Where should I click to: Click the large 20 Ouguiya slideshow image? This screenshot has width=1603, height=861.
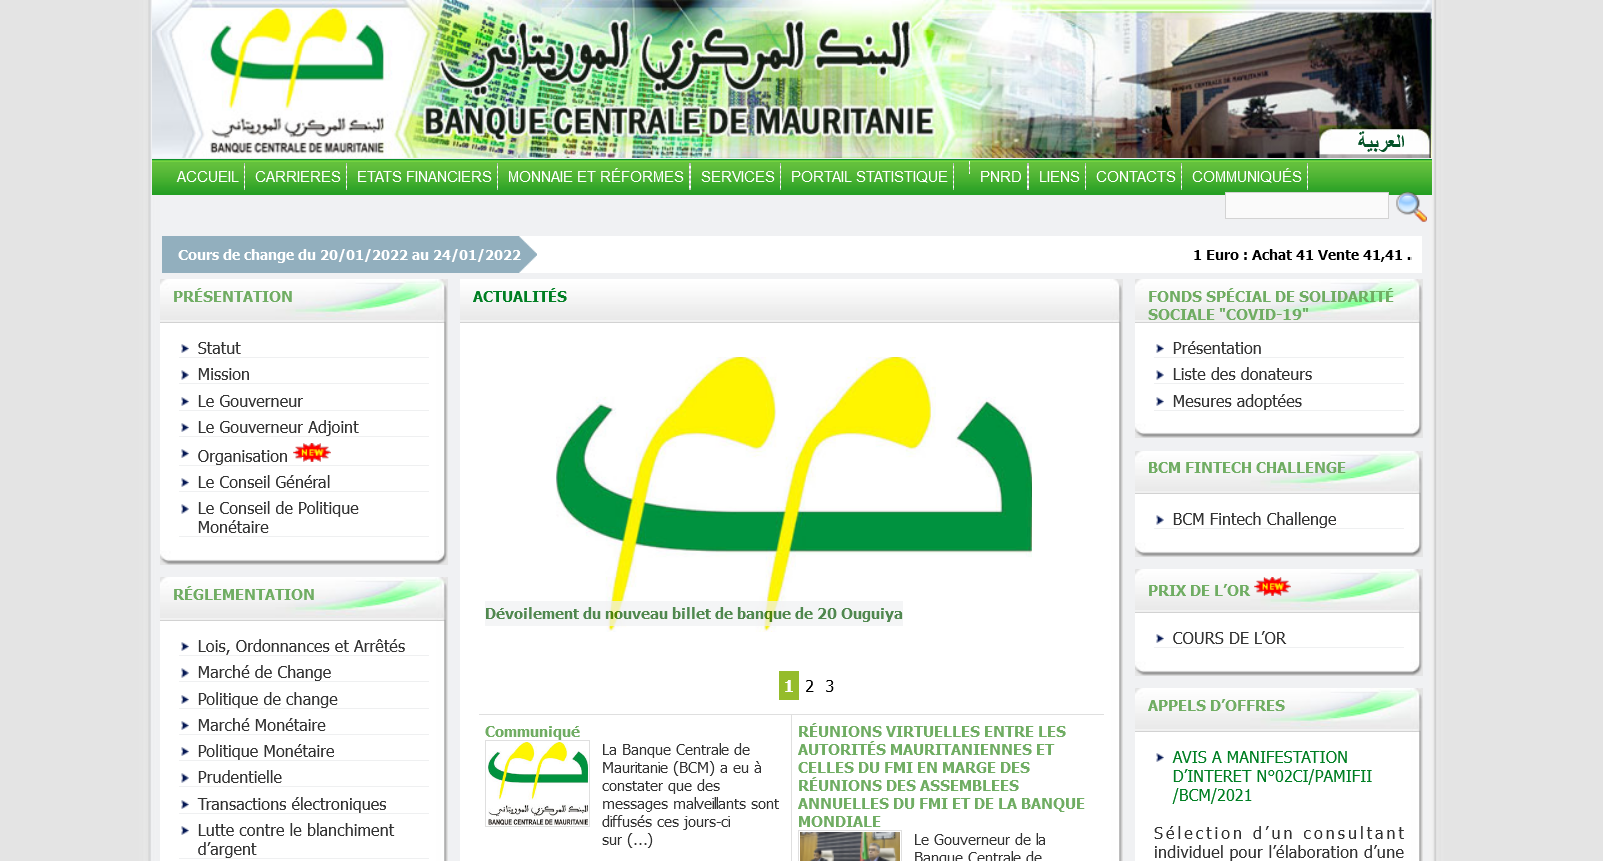point(790,480)
